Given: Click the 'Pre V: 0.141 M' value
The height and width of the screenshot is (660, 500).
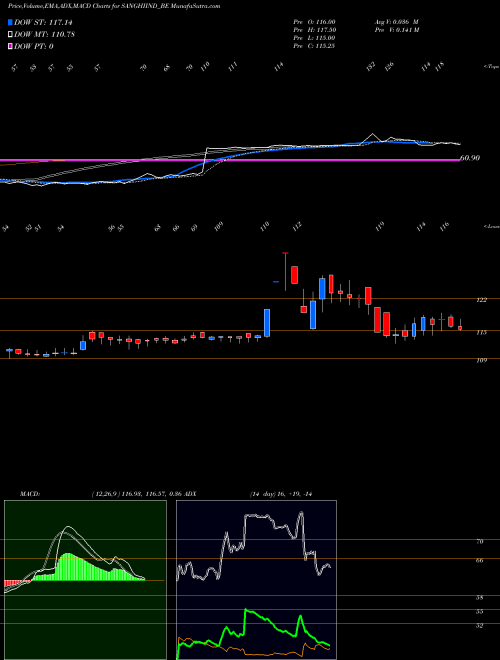Looking at the screenshot, I should pyautogui.click(x=397, y=30).
